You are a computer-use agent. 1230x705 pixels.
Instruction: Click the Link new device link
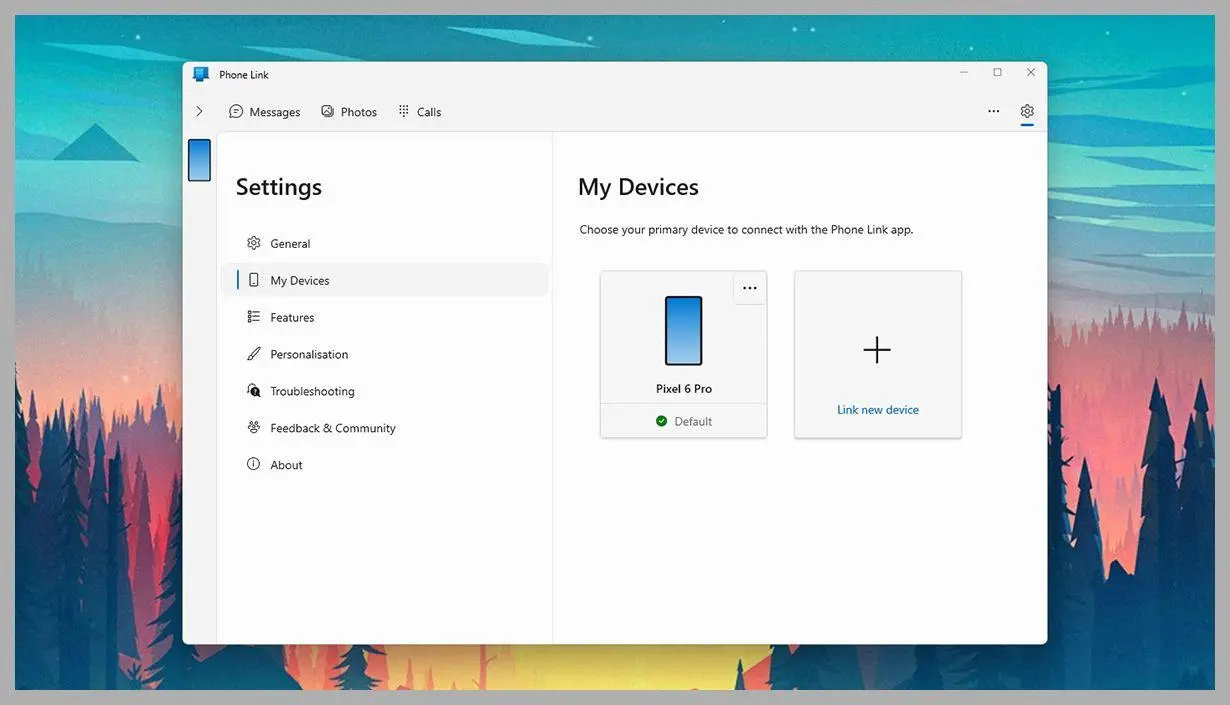click(878, 410)
